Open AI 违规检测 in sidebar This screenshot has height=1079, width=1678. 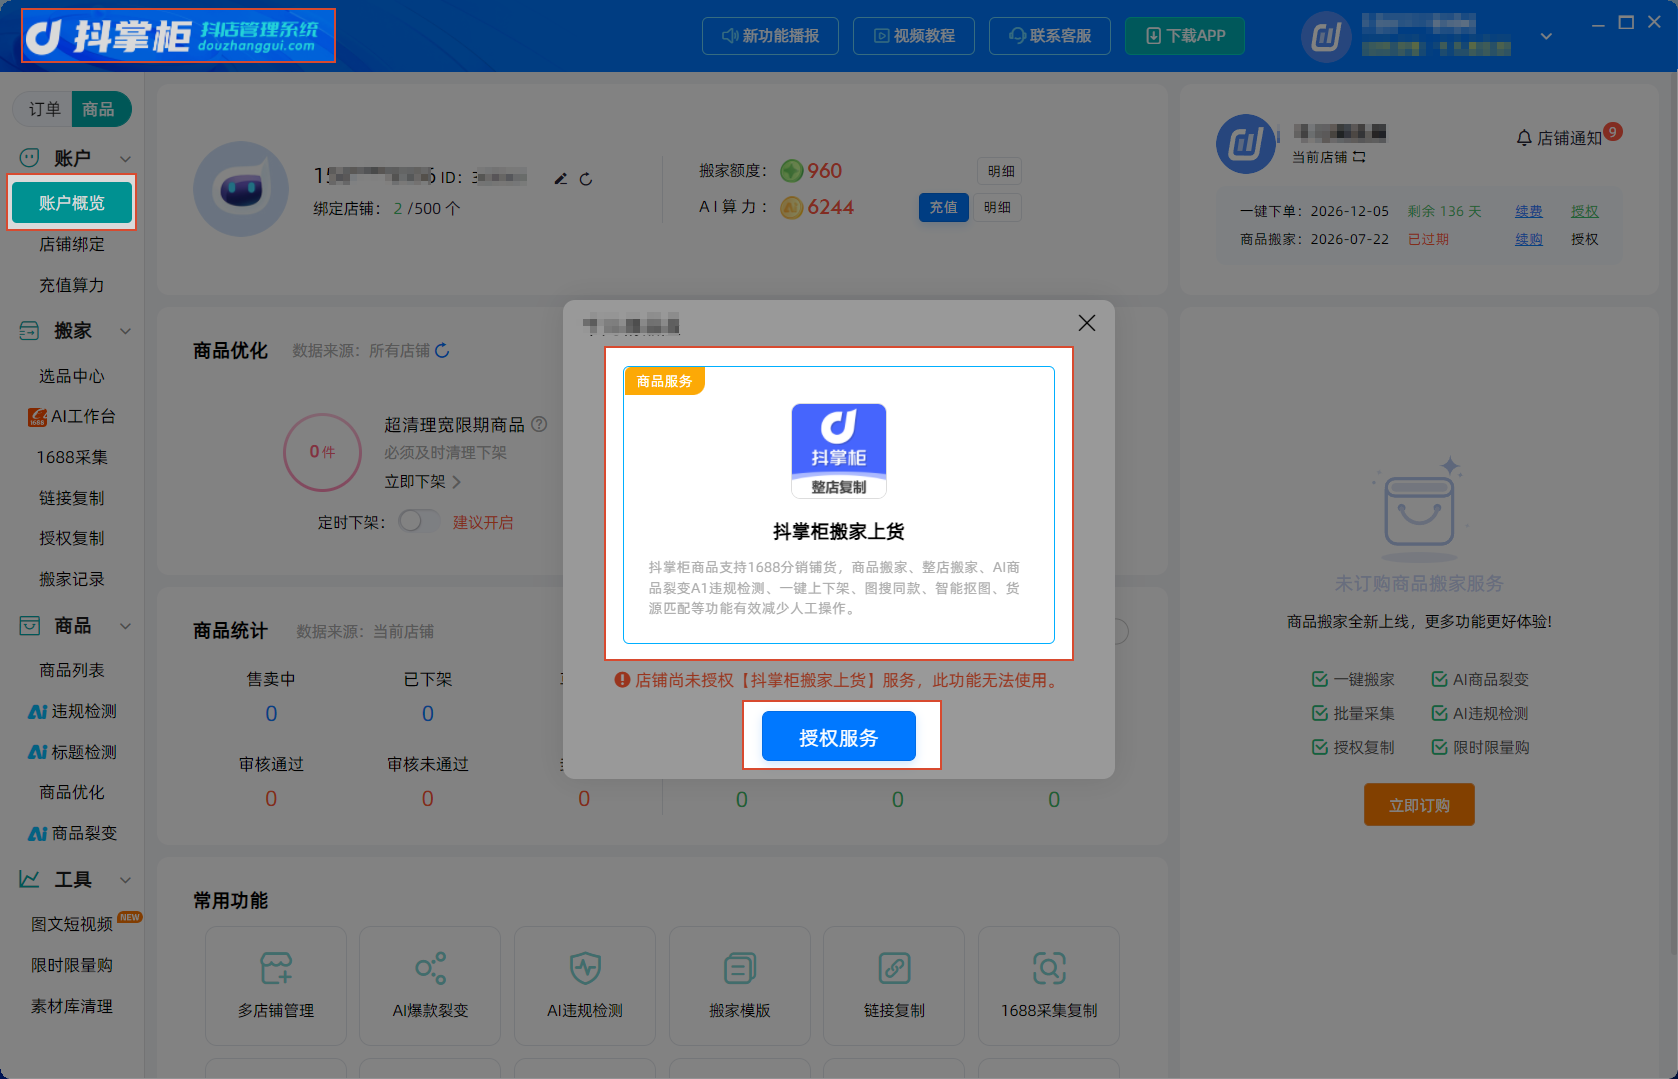pos(72,711)
